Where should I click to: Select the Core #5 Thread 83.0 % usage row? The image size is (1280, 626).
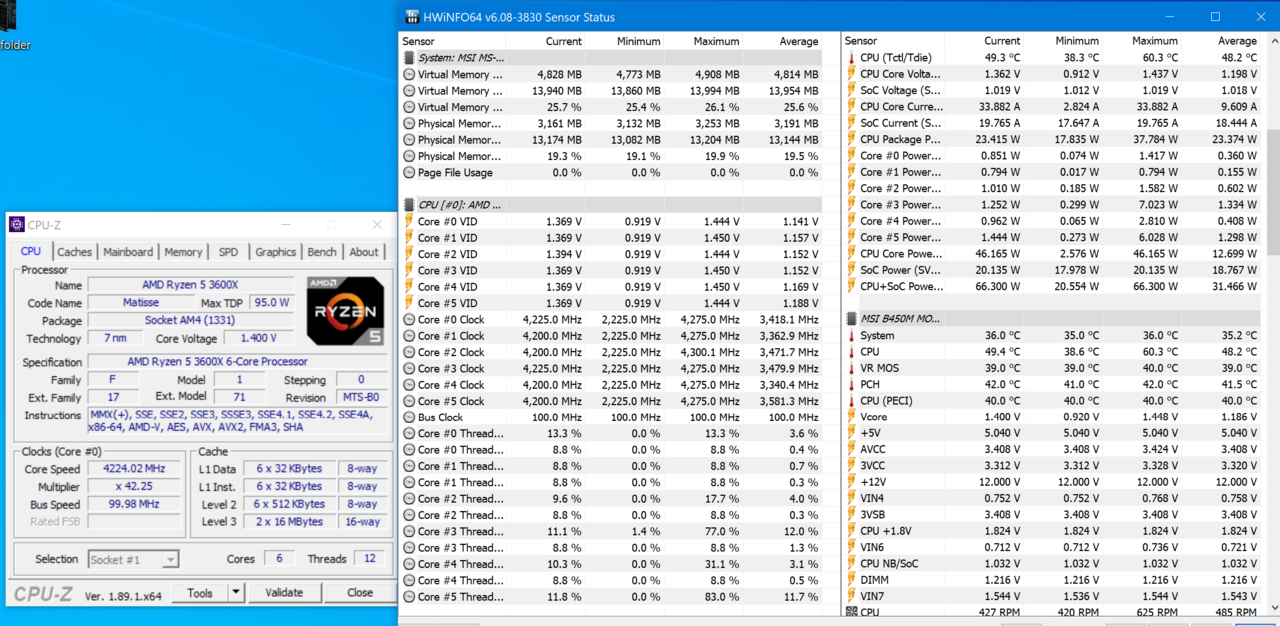(x=611, y=597)
